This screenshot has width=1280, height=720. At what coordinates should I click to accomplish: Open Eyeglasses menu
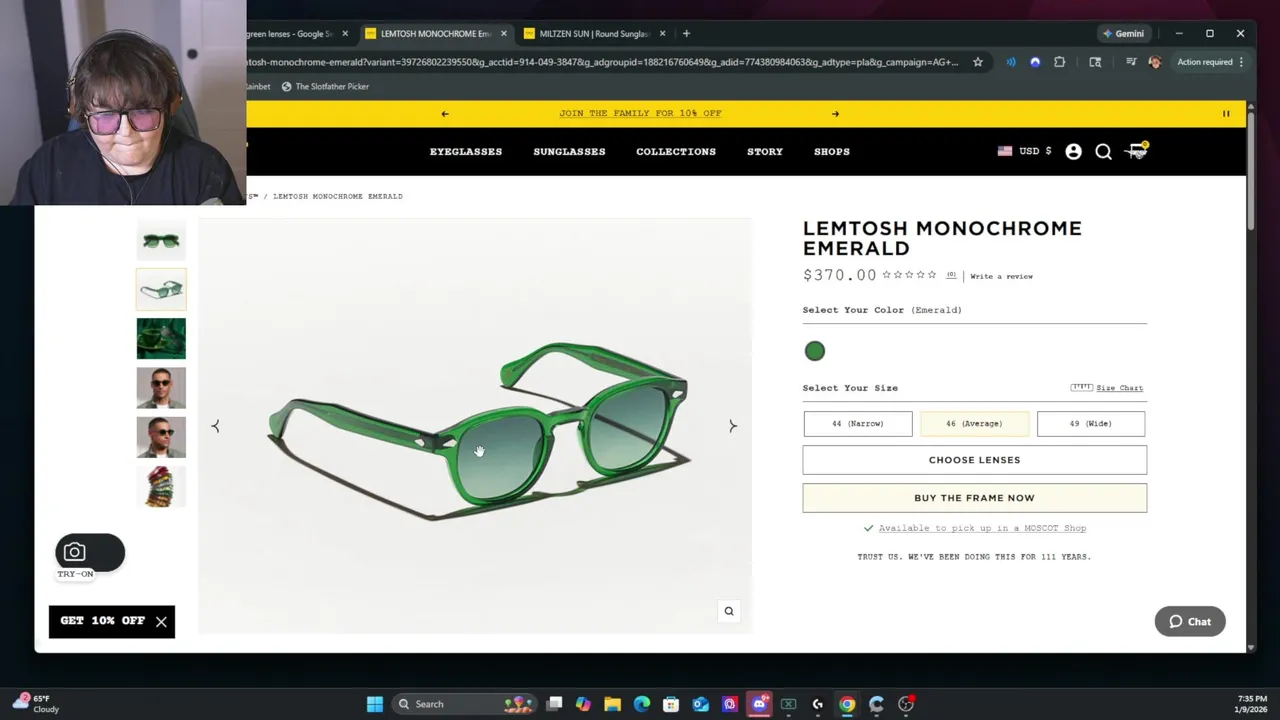tap(466, 152)
